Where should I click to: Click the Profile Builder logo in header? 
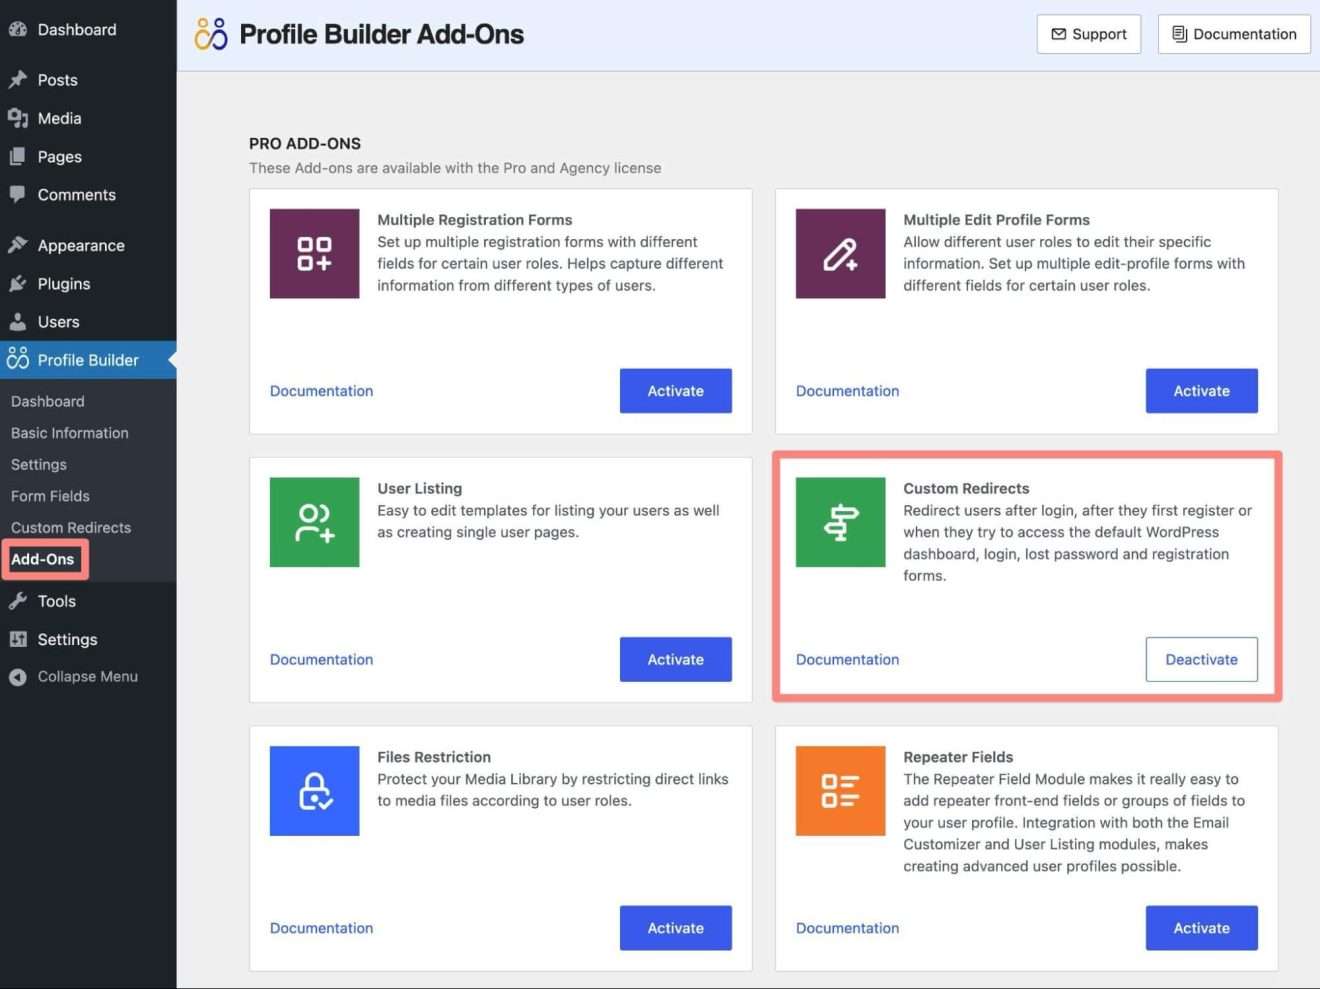click(211, 34)
